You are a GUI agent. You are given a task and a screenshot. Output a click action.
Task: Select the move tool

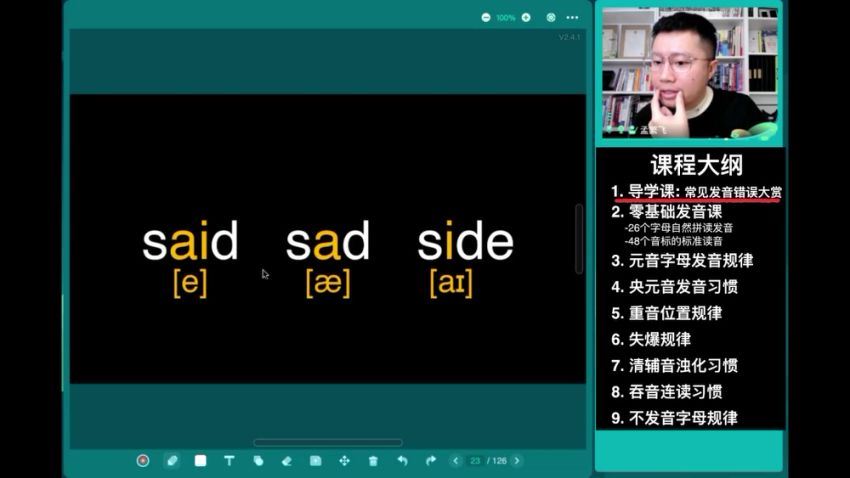pyautogui.click(x=344, y=461)
